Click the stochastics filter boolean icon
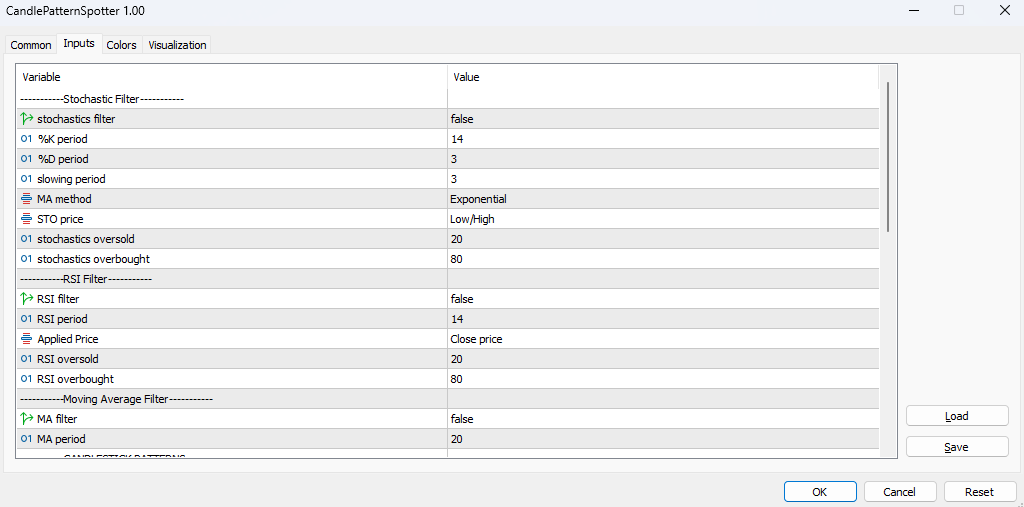Screen dimensions: 1024x507 tap(26, 119)
